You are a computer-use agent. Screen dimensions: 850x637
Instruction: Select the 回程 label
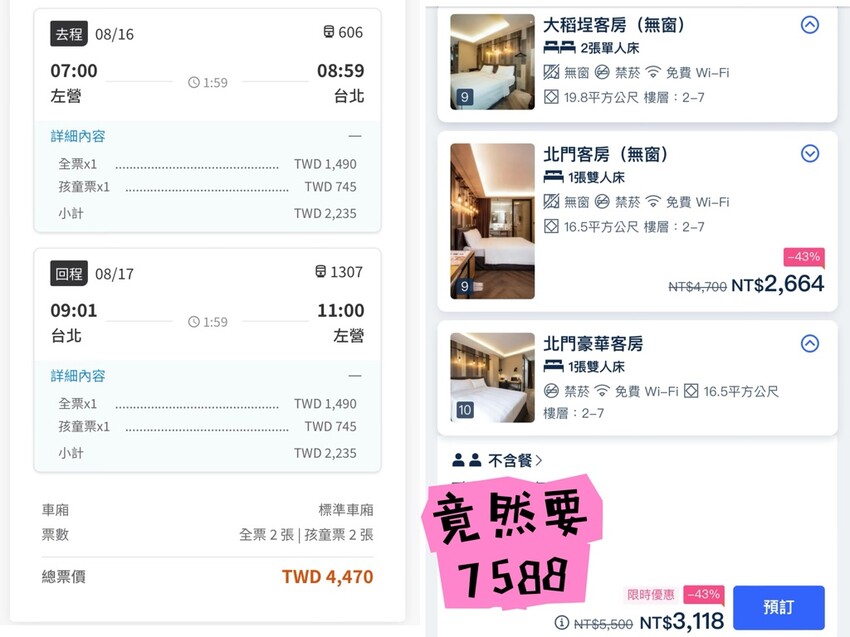click(x=69, y=272)
